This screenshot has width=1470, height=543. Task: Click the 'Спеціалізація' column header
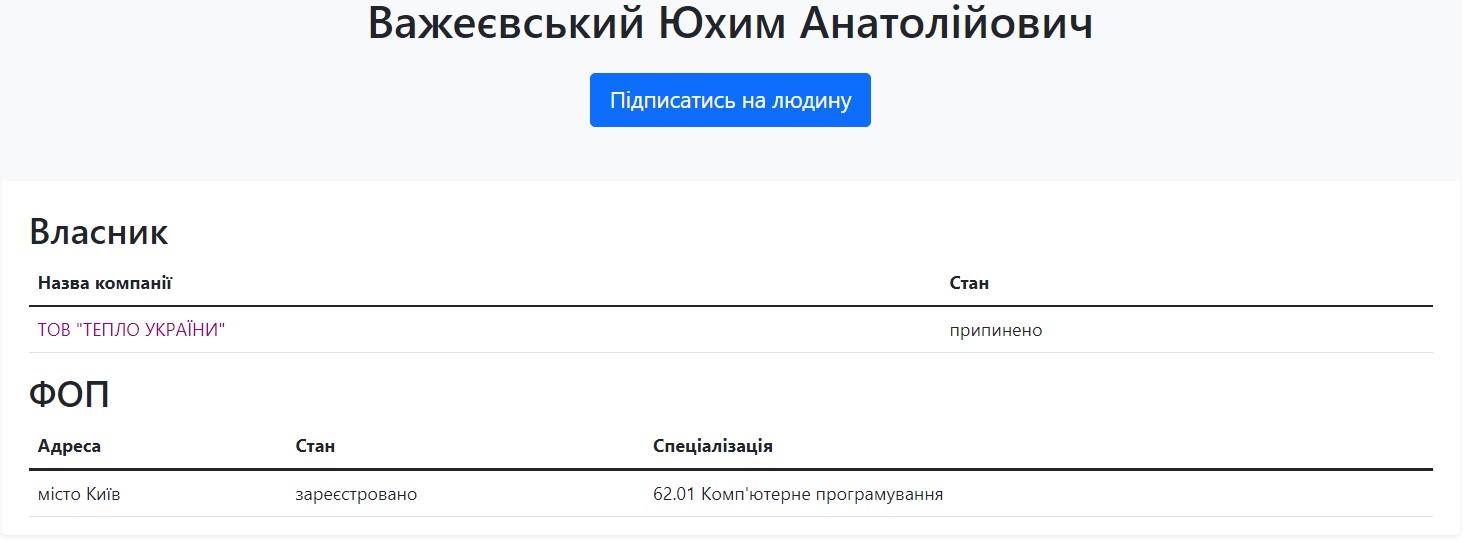[713, 446]
